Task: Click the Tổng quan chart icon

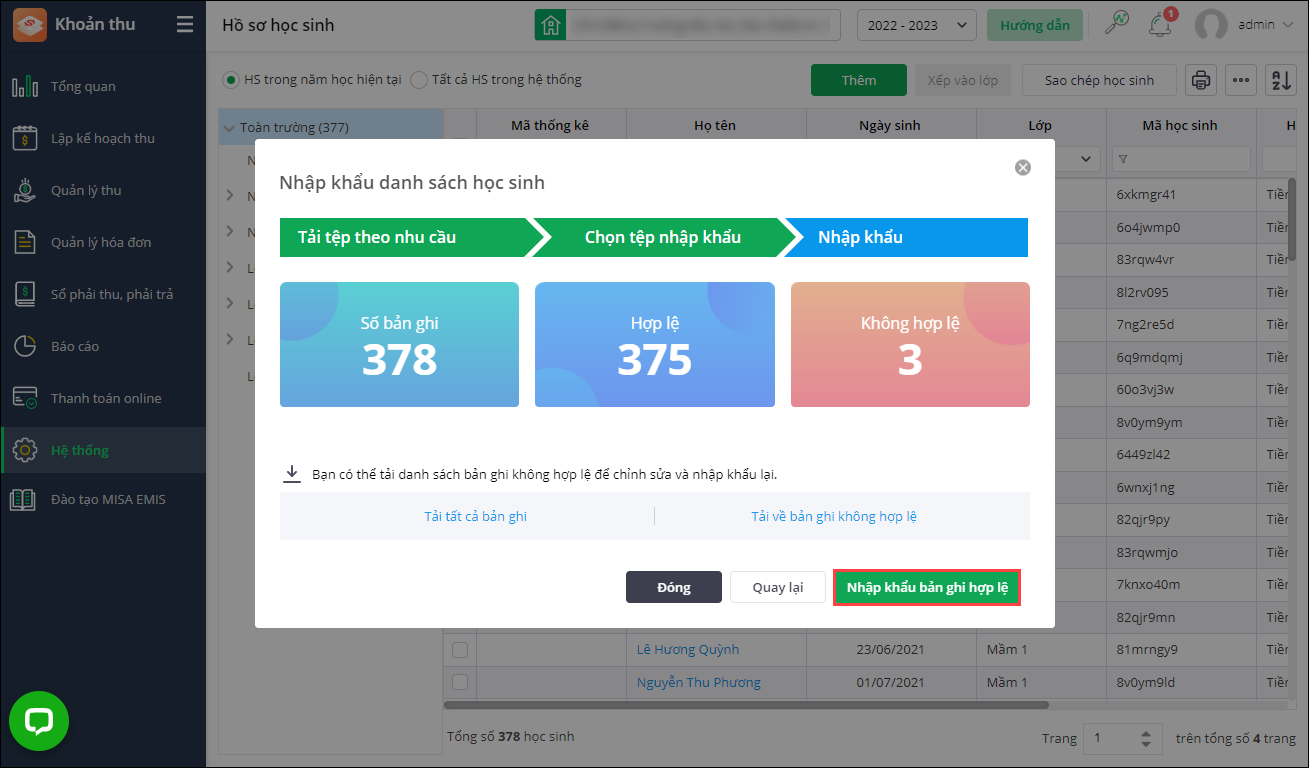Action: click(x=25, y=86)
